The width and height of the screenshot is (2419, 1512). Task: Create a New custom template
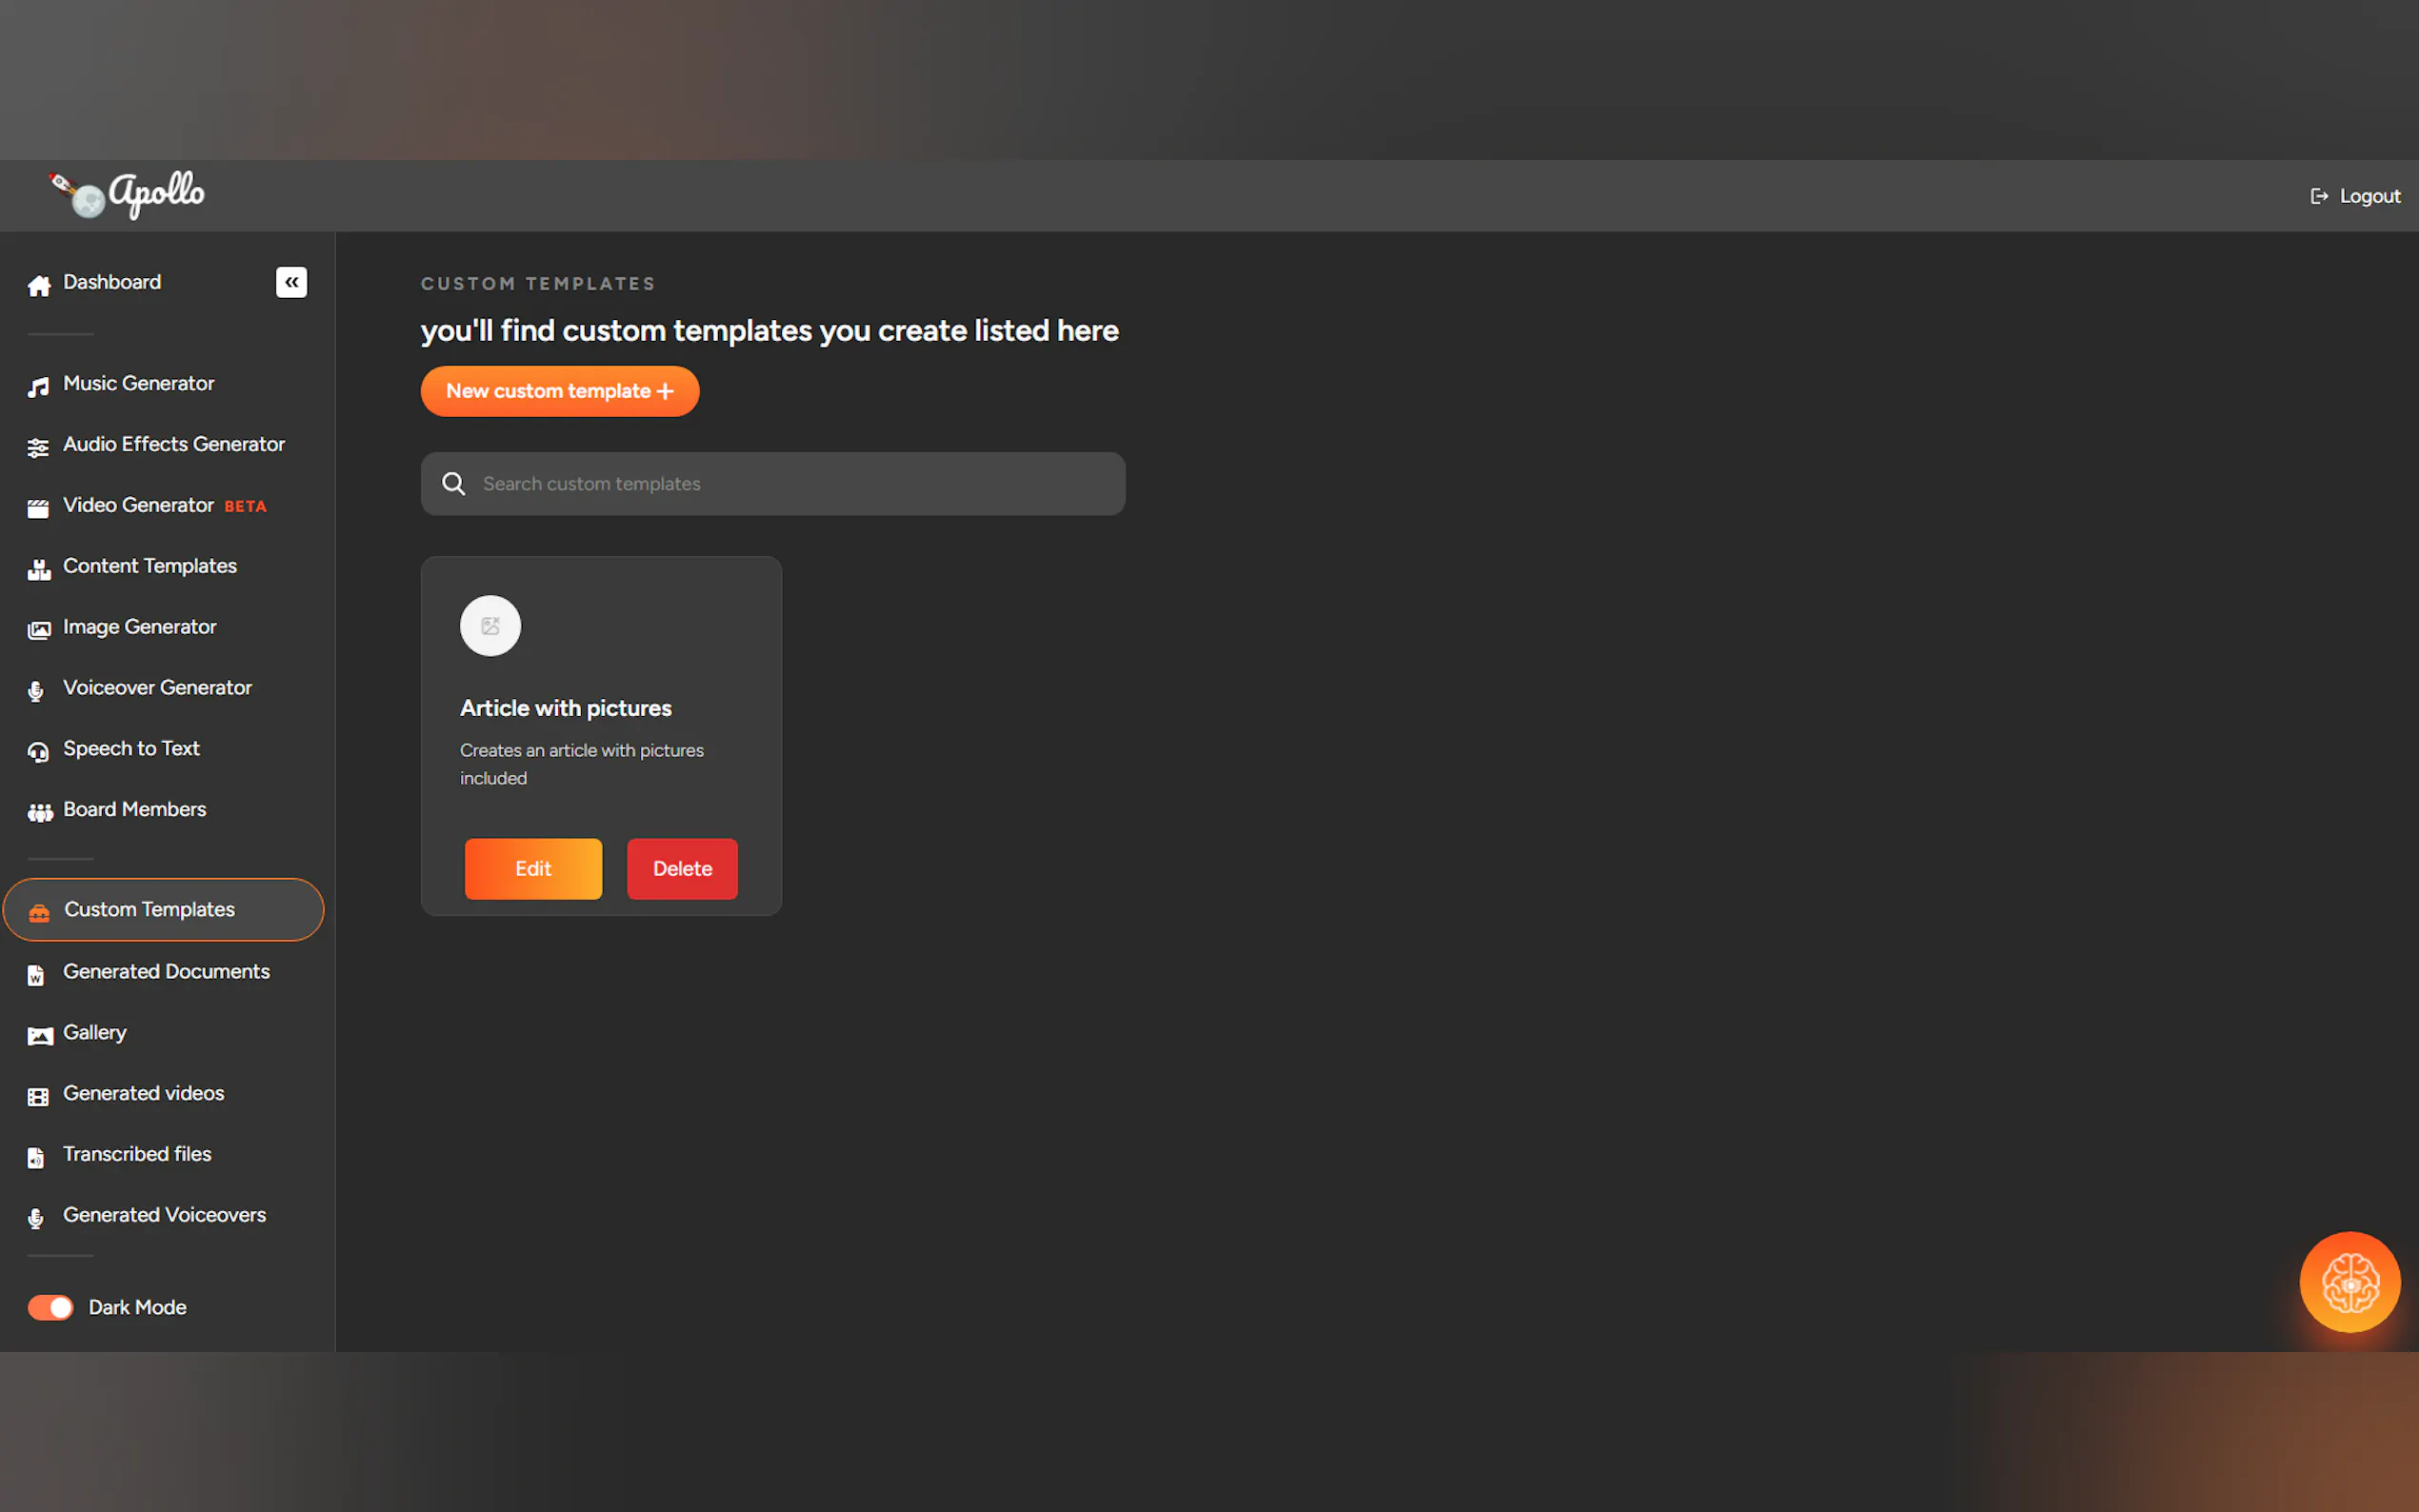(559, 391)
